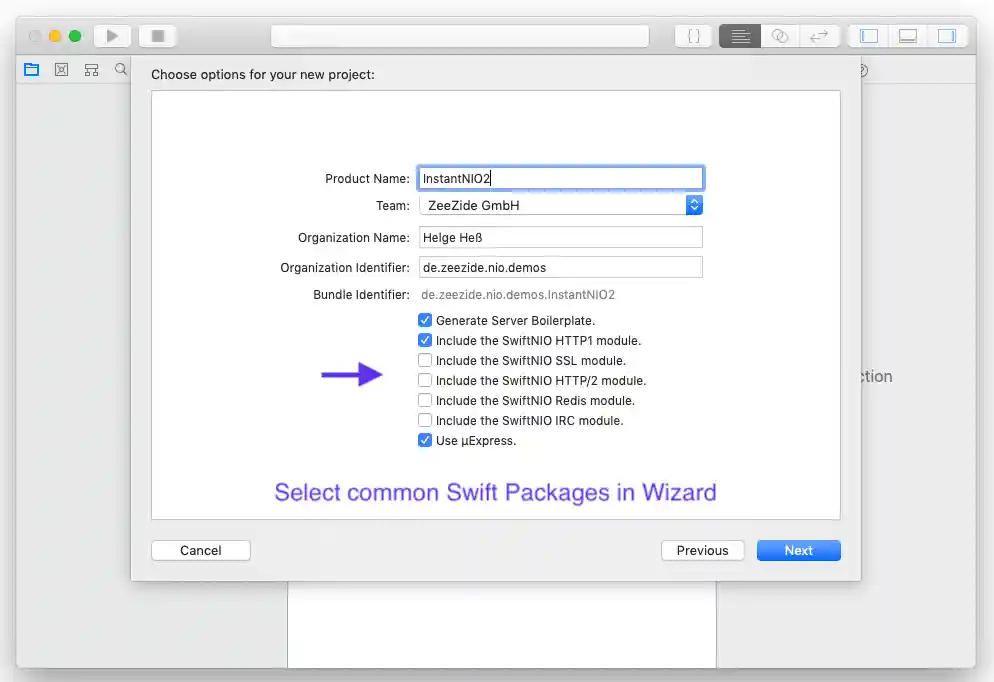Click the Run play button

[x=112, y=34]
